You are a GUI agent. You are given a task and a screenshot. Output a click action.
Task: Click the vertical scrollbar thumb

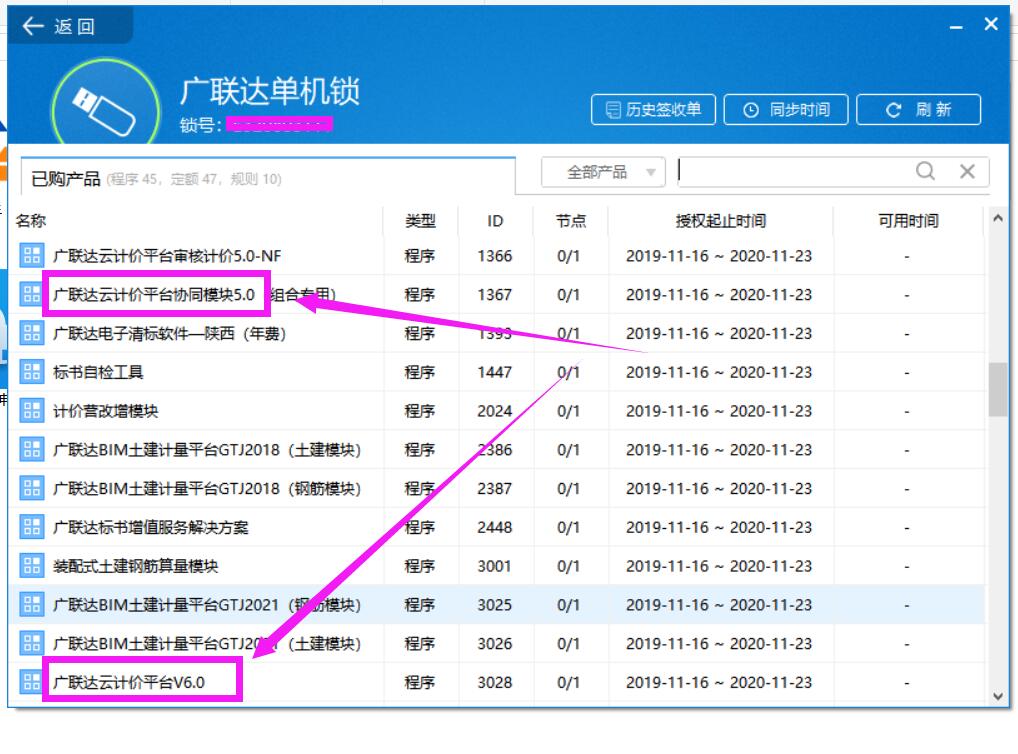(x=998, y=390)
